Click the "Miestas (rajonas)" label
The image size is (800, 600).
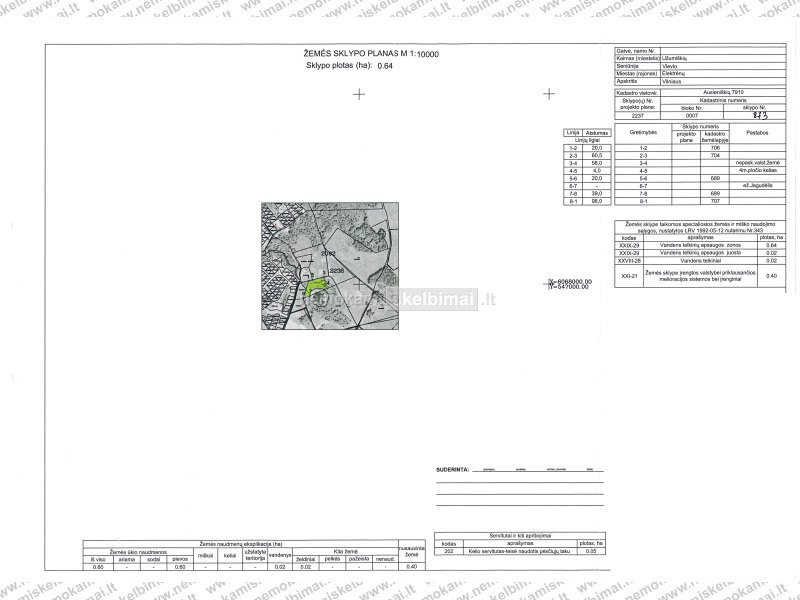(x=637, y=73)
